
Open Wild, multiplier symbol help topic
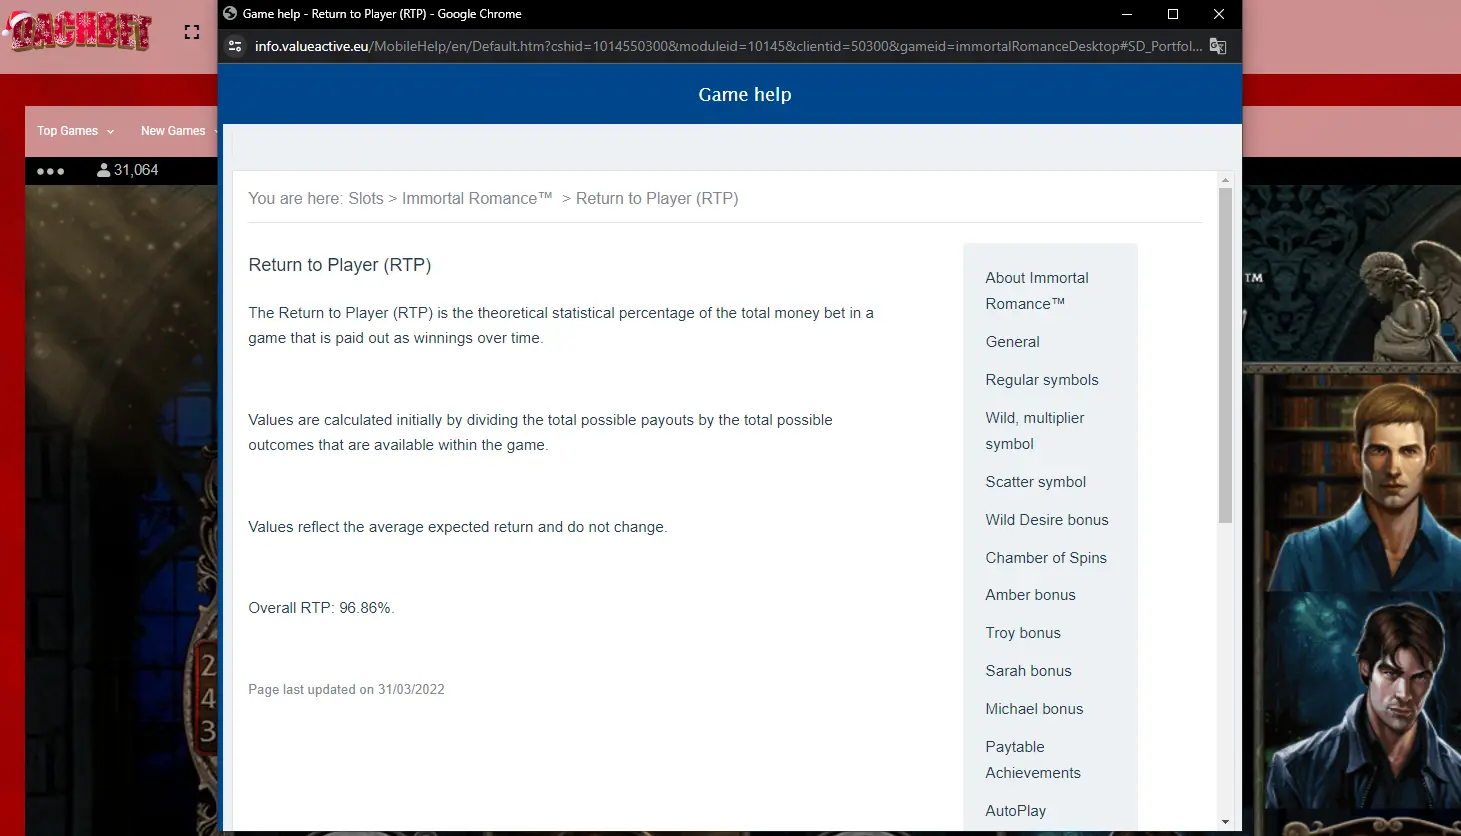tap(1035, 431)
